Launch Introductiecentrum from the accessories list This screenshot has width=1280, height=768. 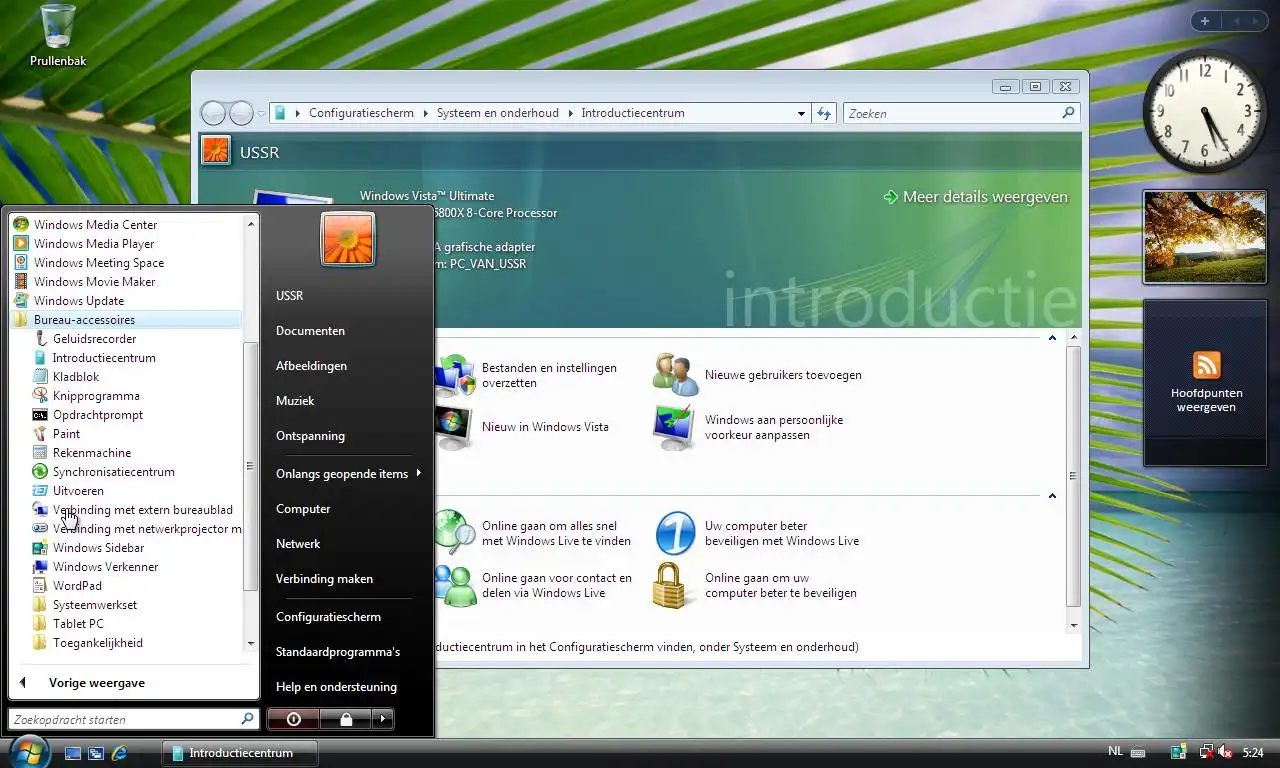coord(94,358)
